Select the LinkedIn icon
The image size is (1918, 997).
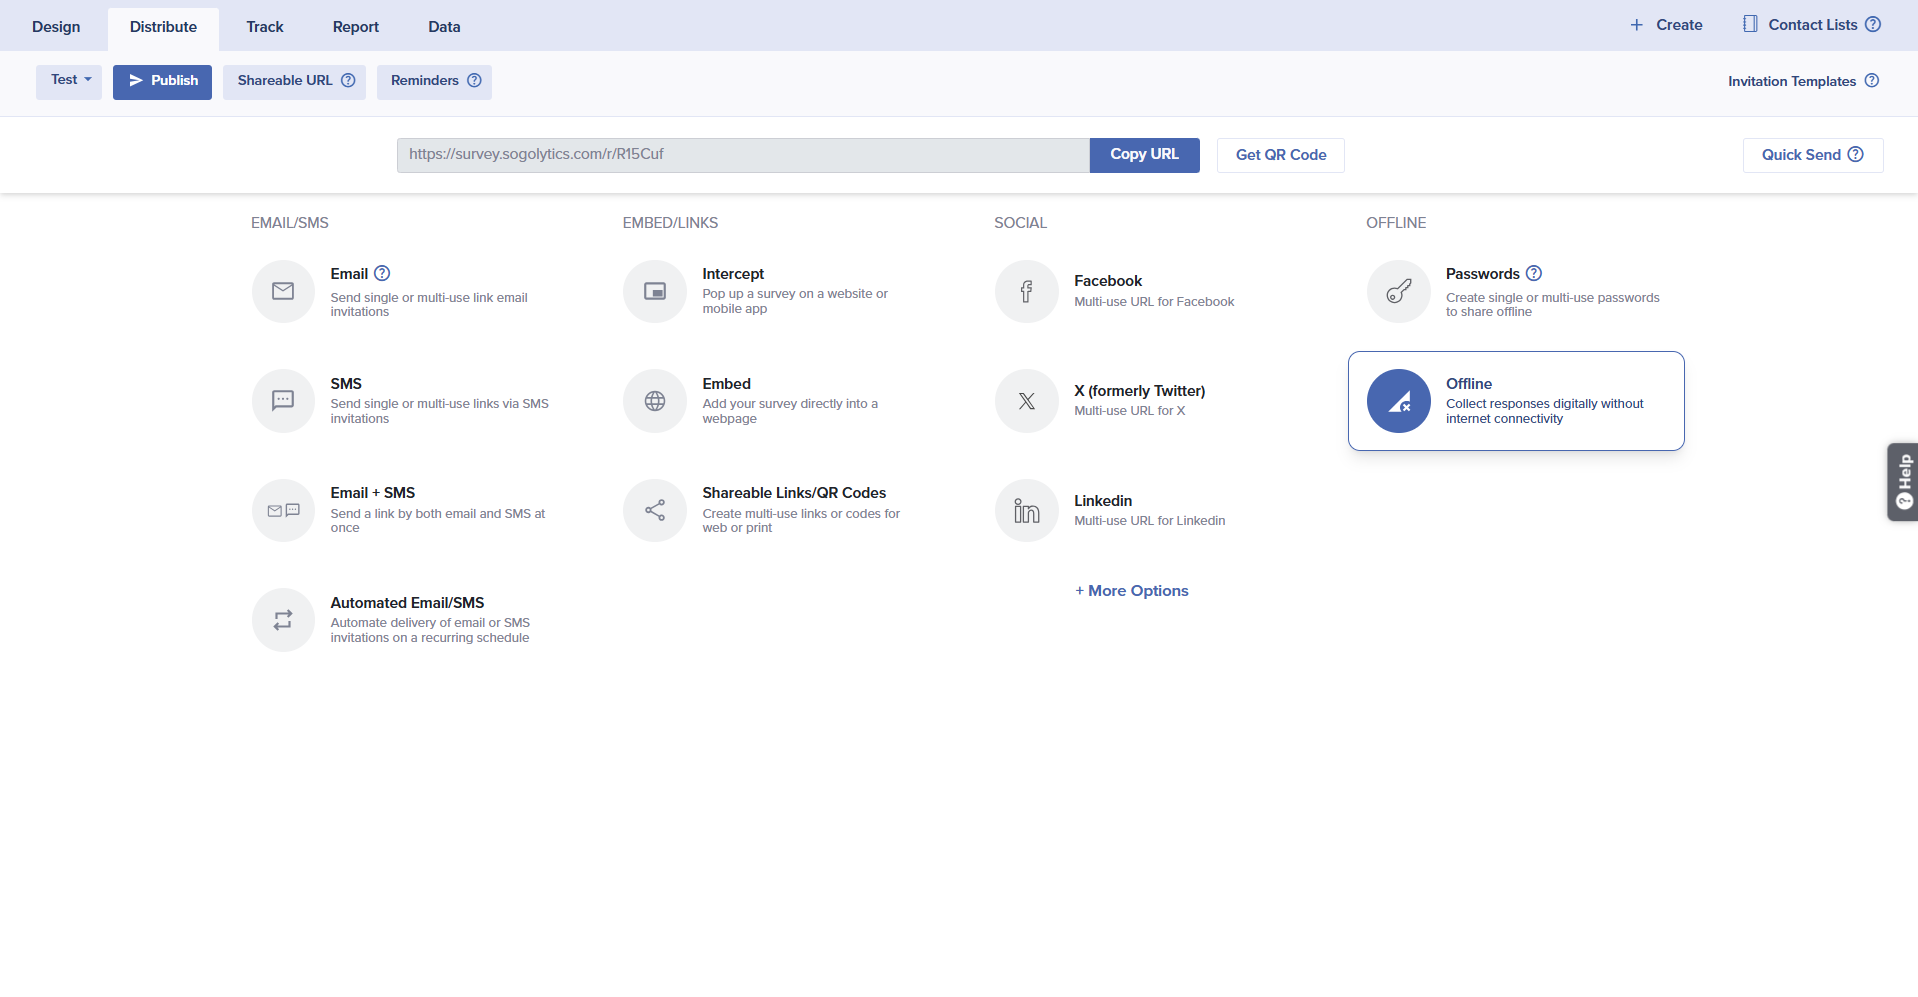point(1026,511)
